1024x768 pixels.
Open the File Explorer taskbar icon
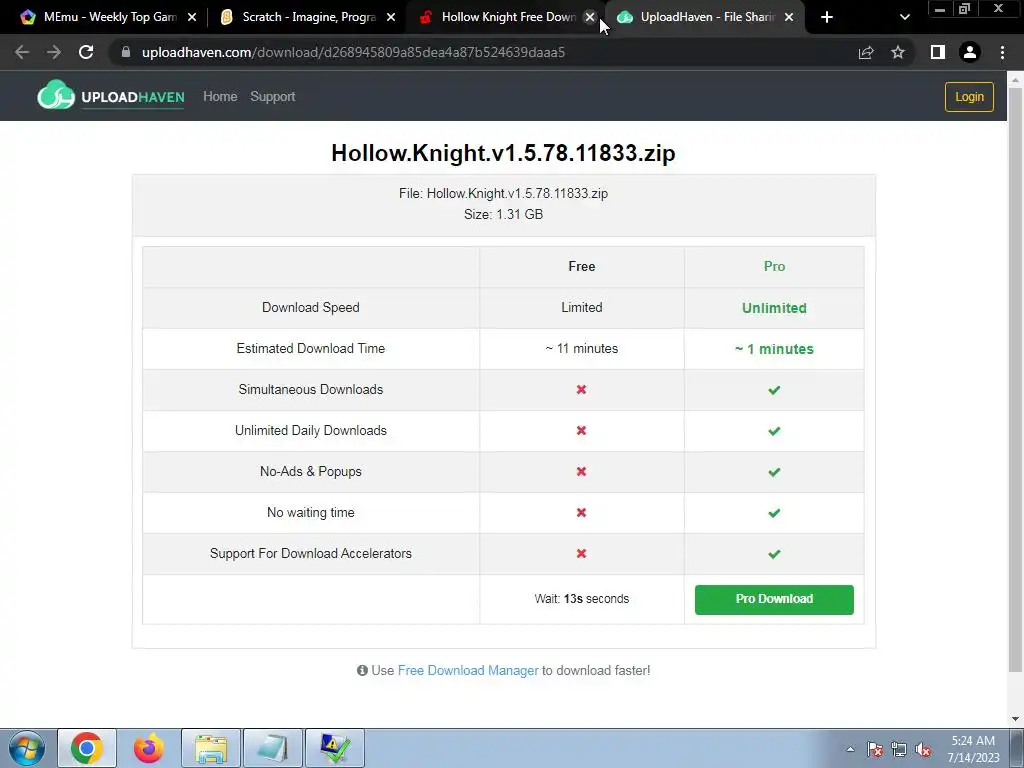210,748
